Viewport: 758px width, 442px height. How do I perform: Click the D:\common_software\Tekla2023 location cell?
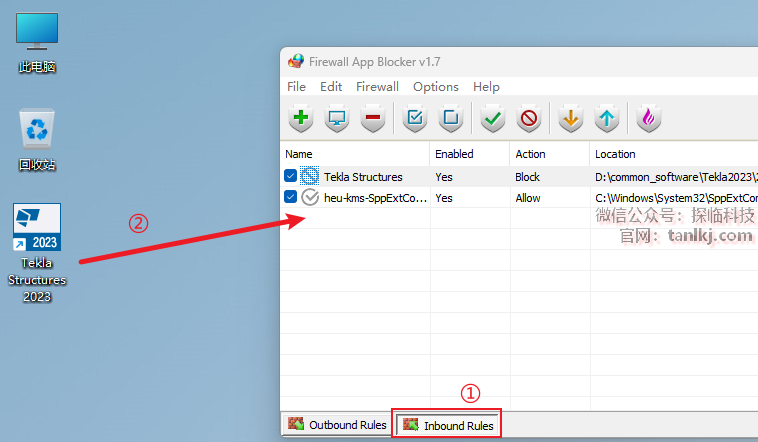(x=676, y=177)
